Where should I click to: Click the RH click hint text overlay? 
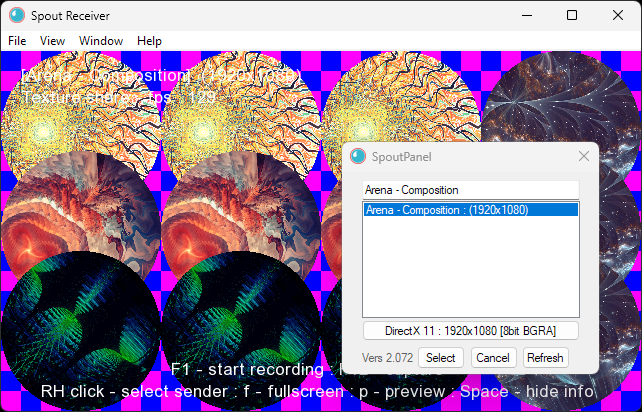pyautogui.click(x=319, y=391)
